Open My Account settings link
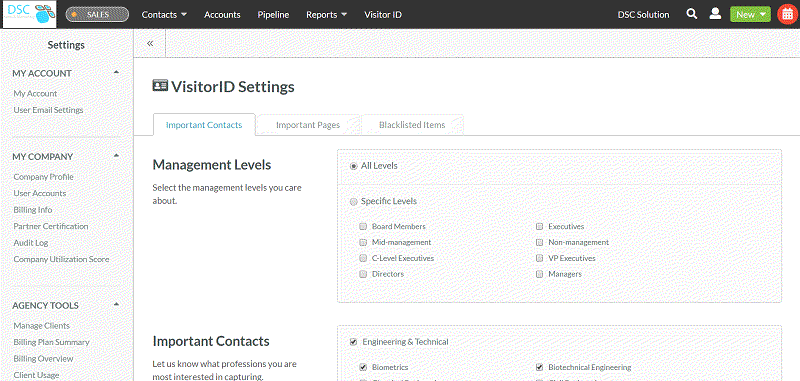 tap(35, 93)
